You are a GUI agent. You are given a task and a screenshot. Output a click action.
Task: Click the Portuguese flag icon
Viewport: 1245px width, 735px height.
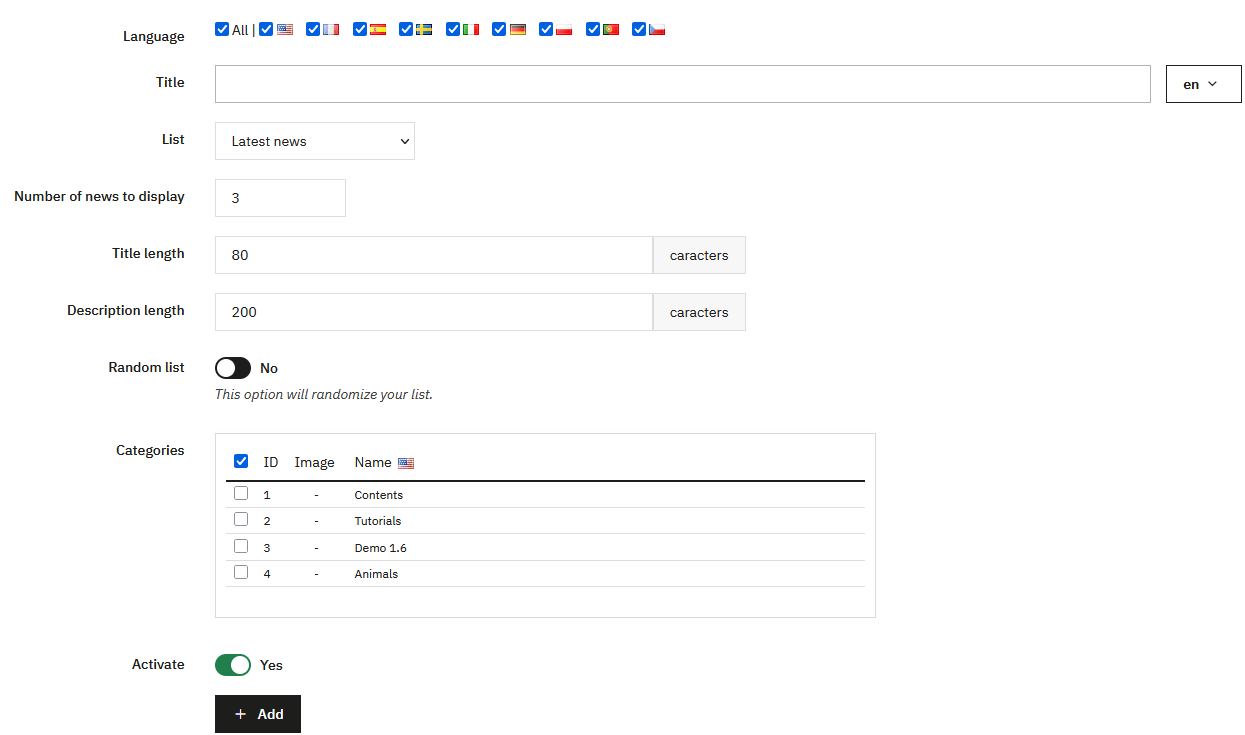[x=611, y=30]
